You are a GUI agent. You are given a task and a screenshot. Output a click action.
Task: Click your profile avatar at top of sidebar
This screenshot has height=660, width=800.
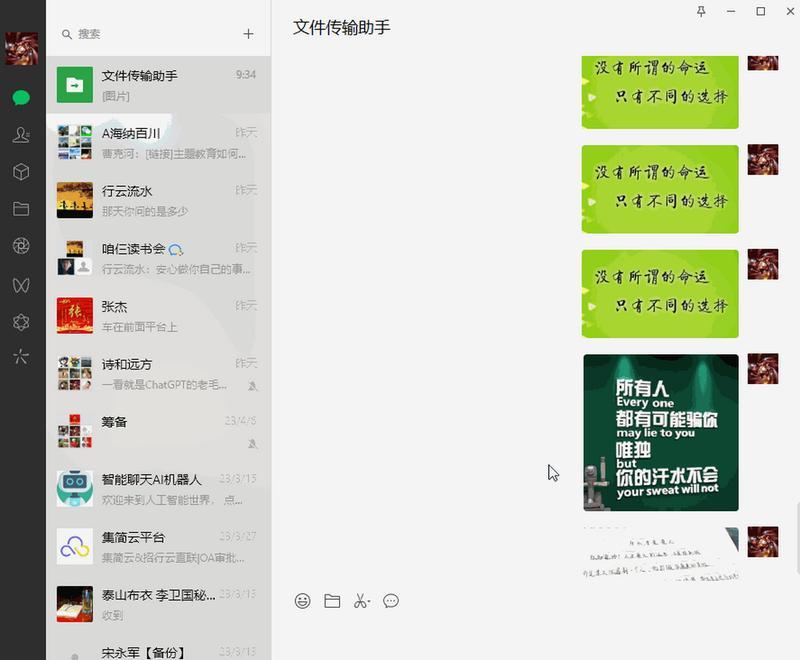[x=21, y=49]
